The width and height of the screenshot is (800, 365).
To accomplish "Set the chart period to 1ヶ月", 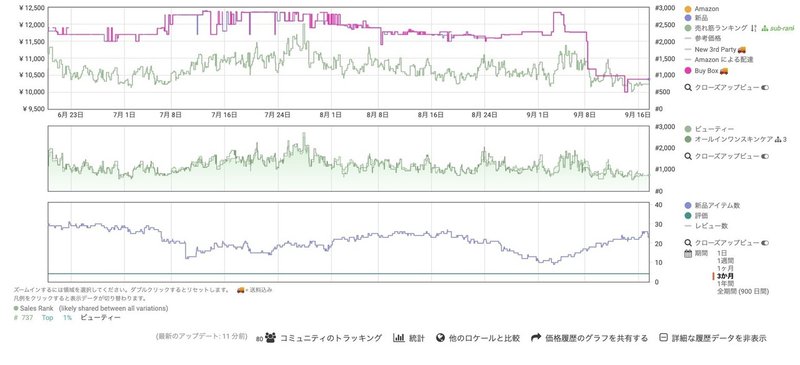I will [725, 269].
